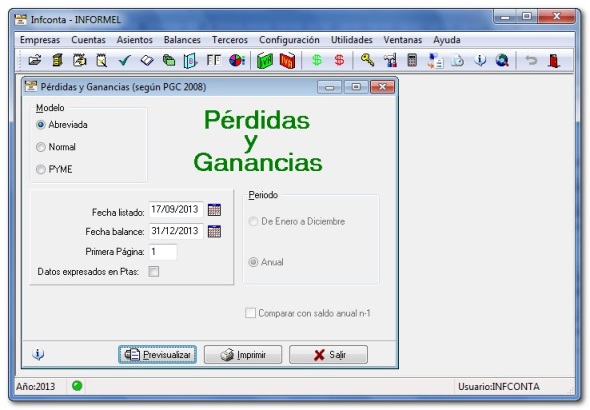Choose the Anual period option

pyautogui.click(x=266, y=262)
